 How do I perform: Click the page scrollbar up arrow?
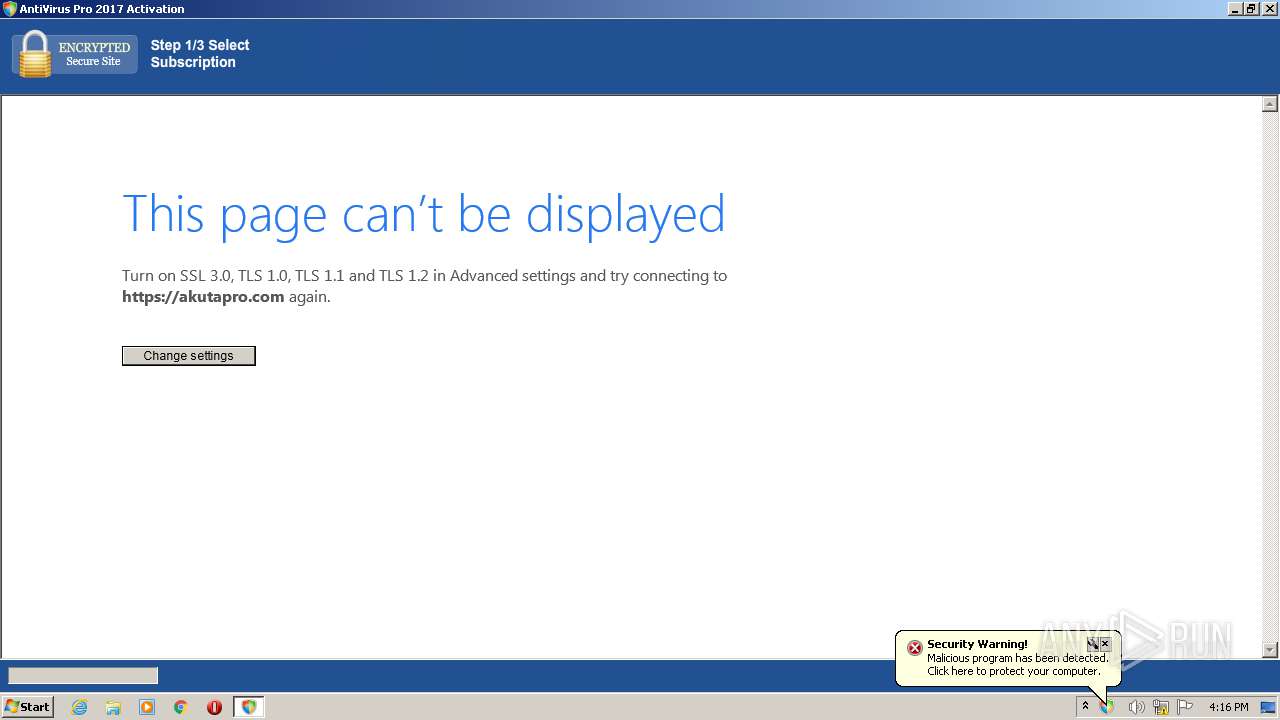[x=1270, y=104]
